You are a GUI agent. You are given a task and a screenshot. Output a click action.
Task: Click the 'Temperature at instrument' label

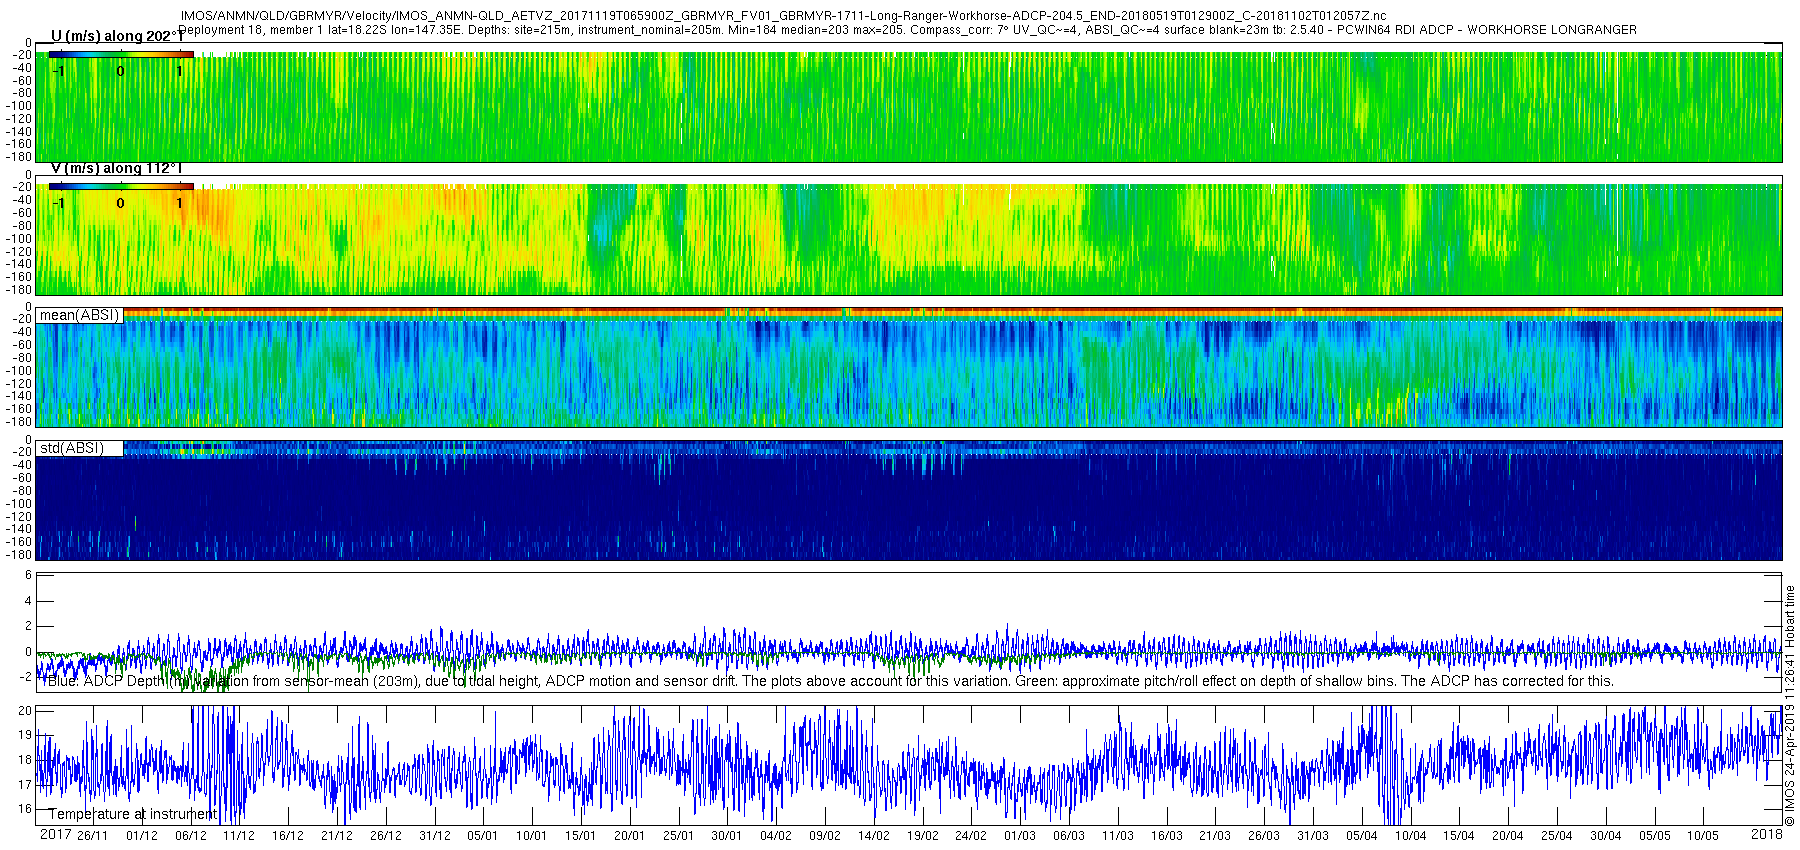[x=132, y=814]
